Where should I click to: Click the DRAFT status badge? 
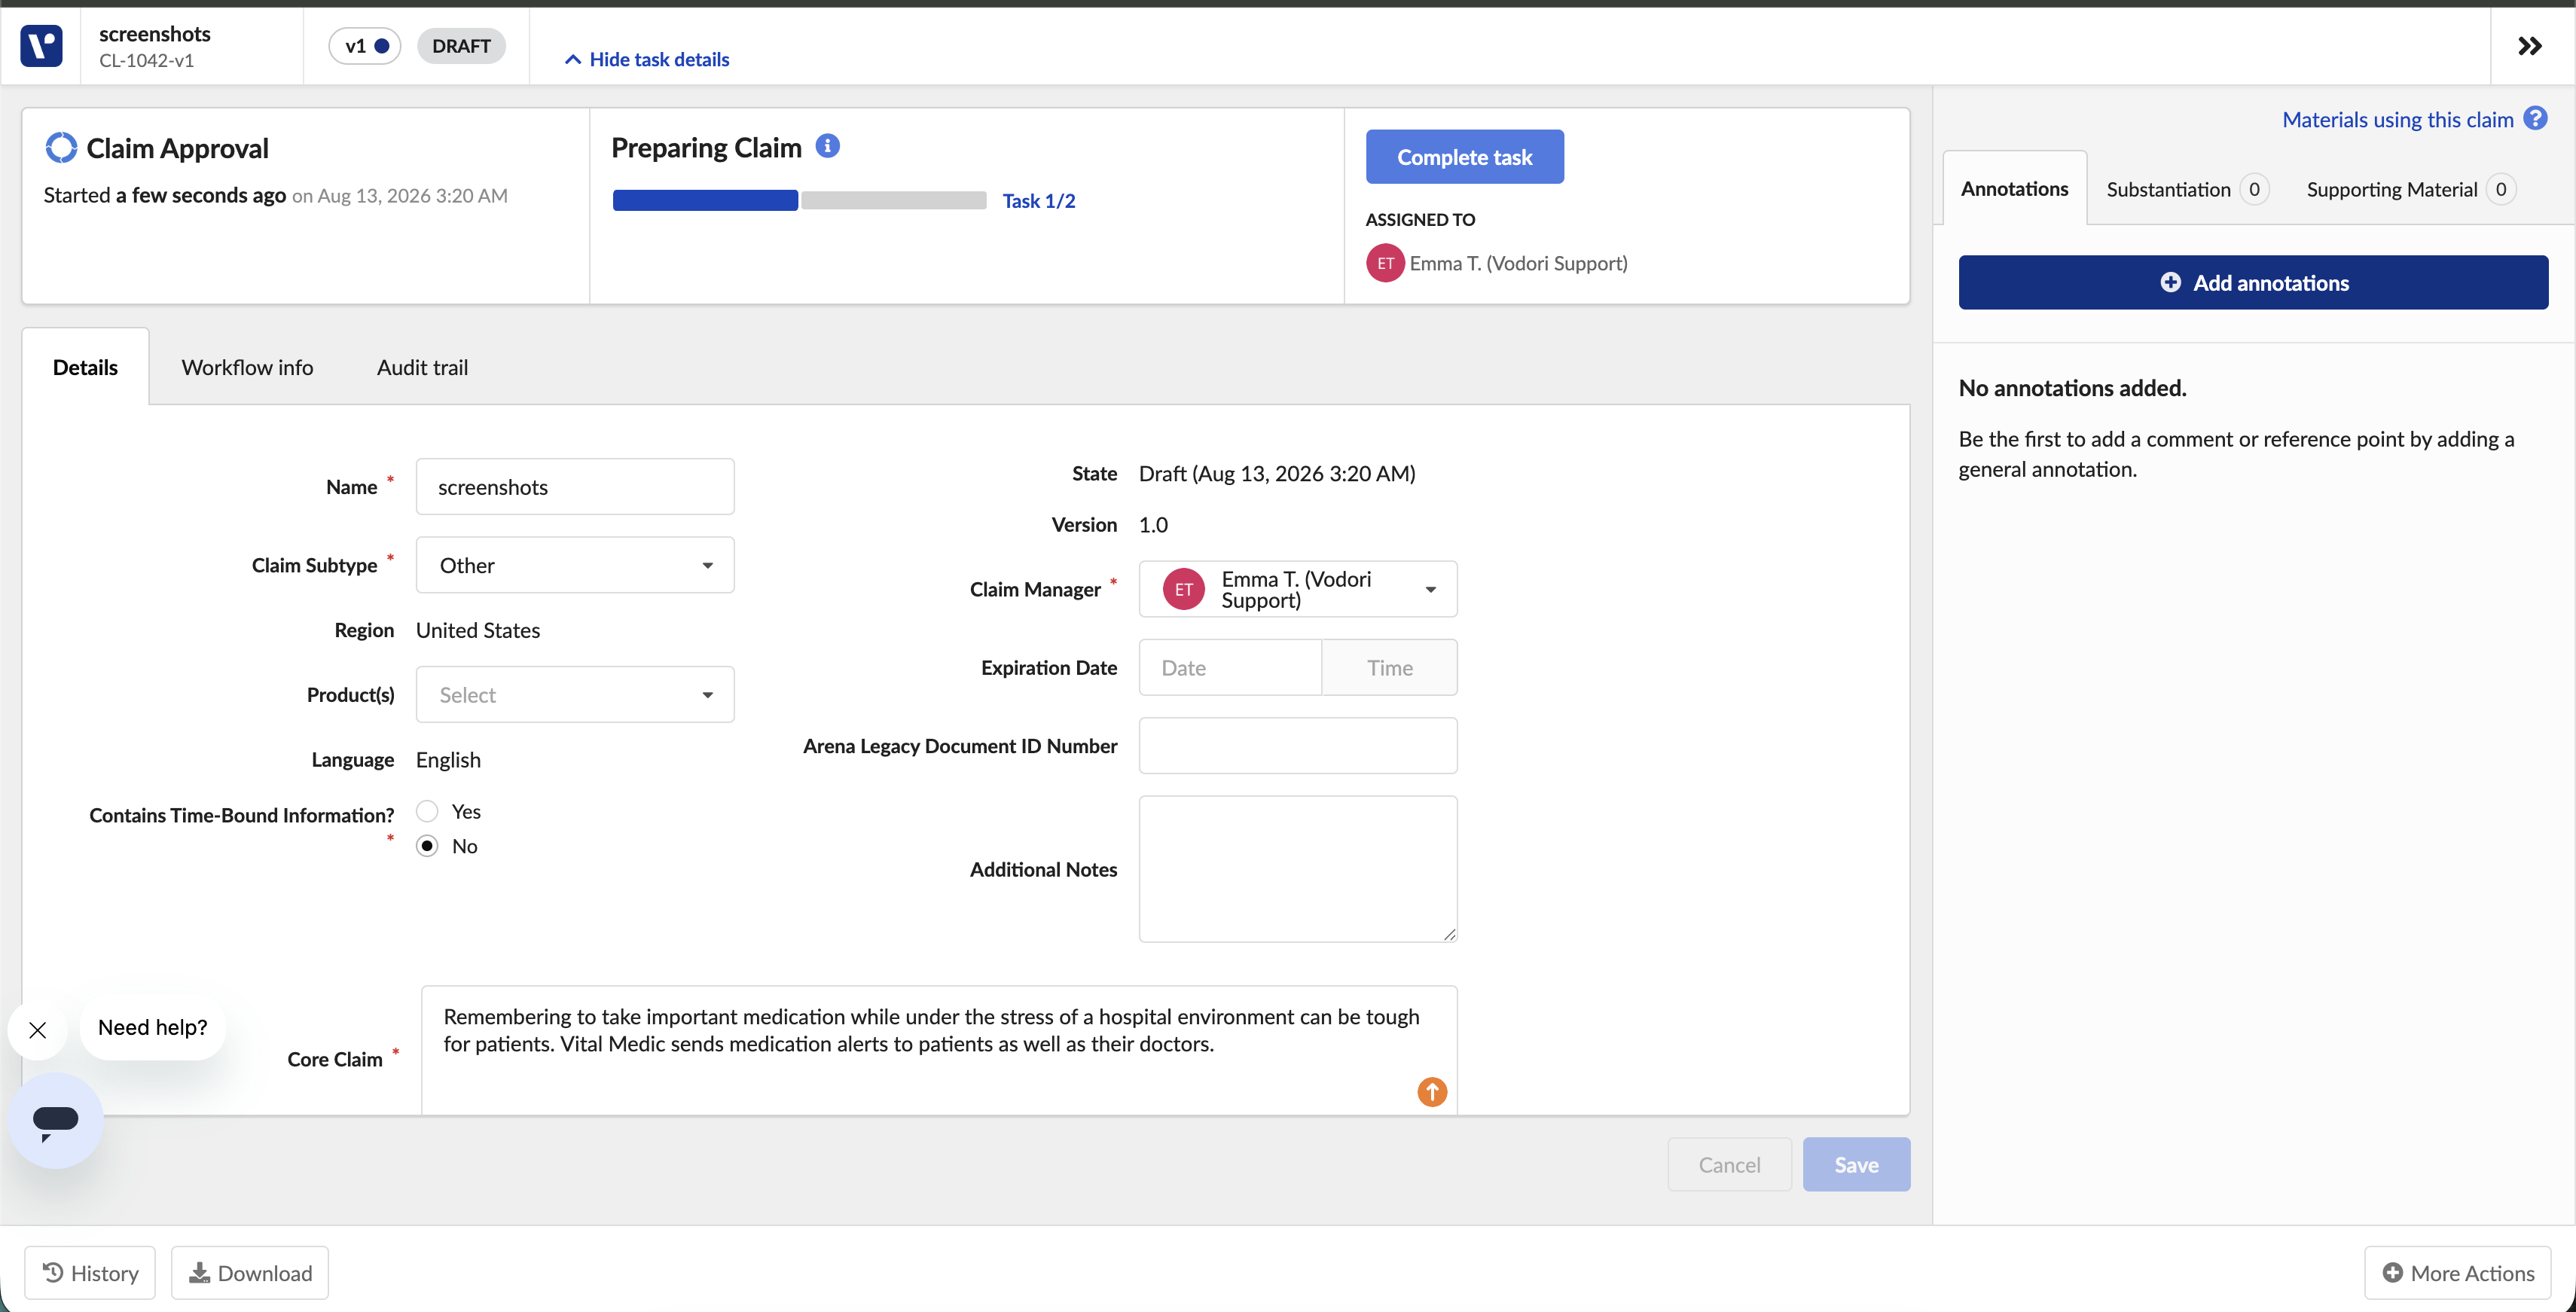[461, 46]
